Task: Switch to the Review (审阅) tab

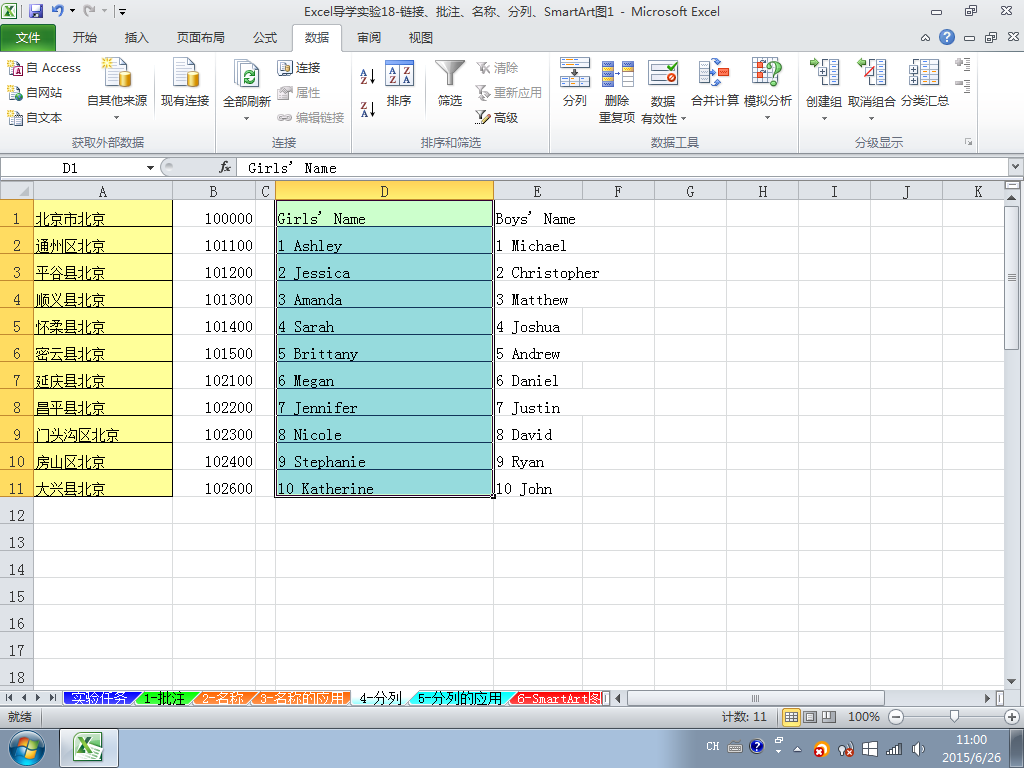Action: pos(369,38)
